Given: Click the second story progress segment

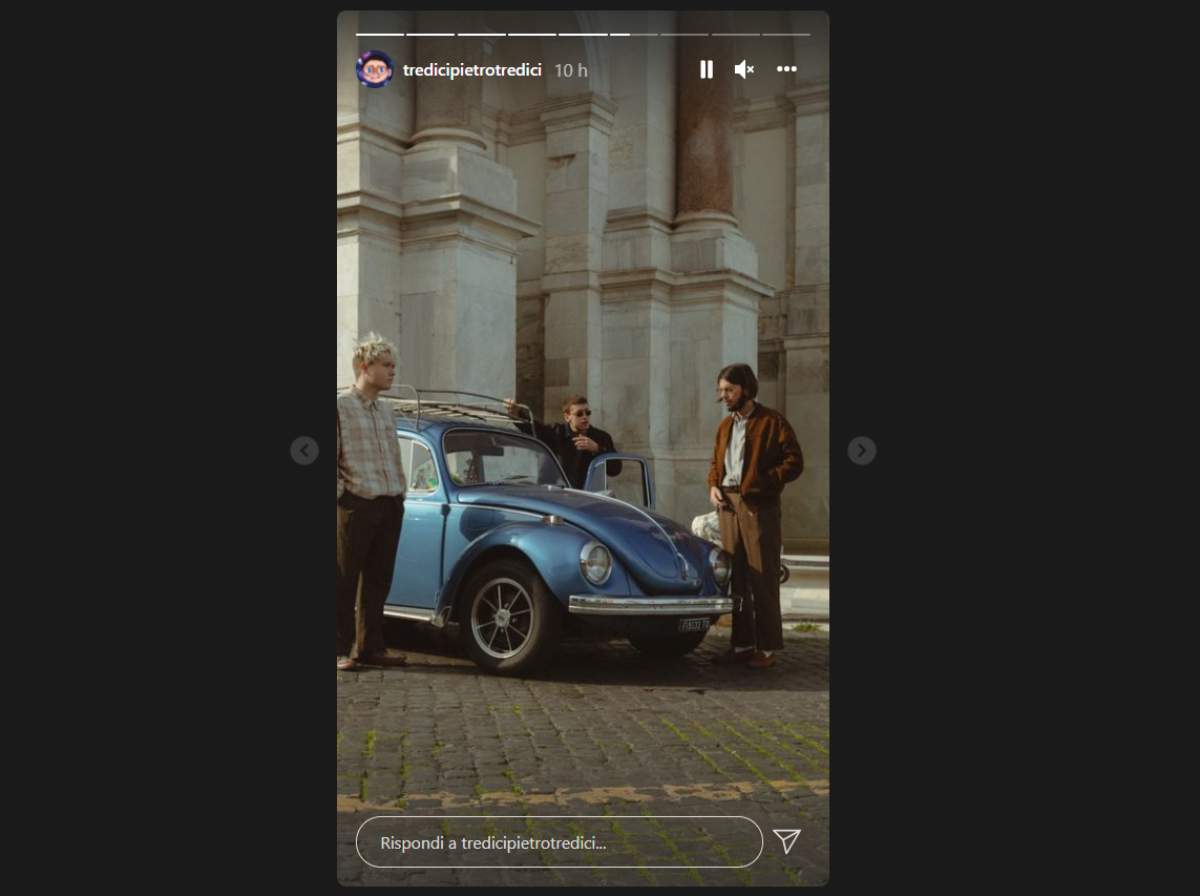Looking at the screenshot, I should pyautogui.click(x=430, y=34).
